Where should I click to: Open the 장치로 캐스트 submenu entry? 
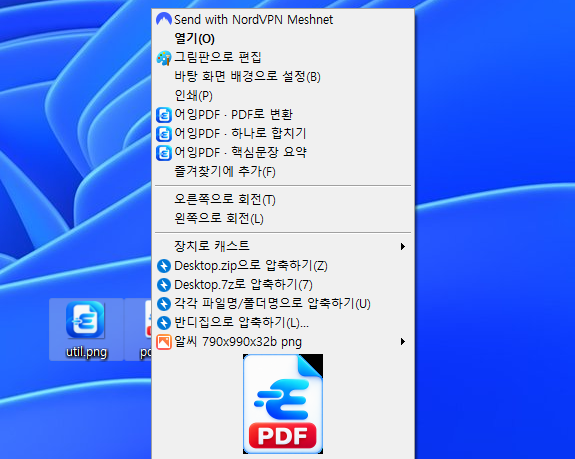[283, 246]
